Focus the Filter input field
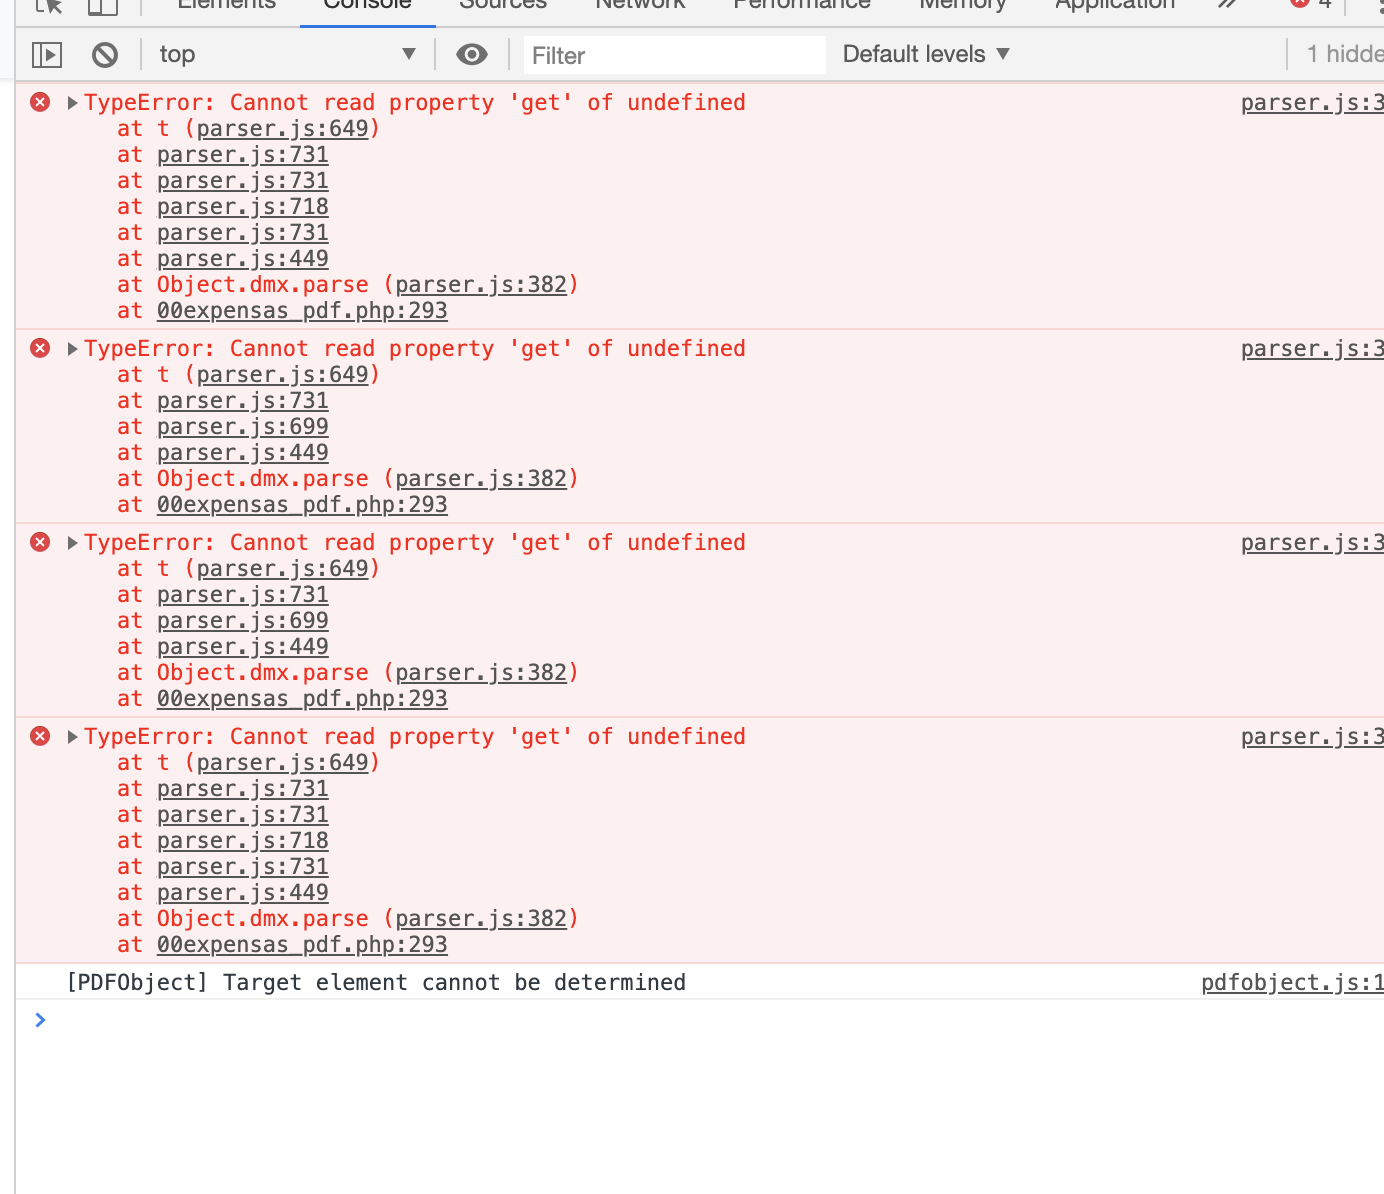The width and height of the screenshot is (1384, 1194). pos(675,55)
